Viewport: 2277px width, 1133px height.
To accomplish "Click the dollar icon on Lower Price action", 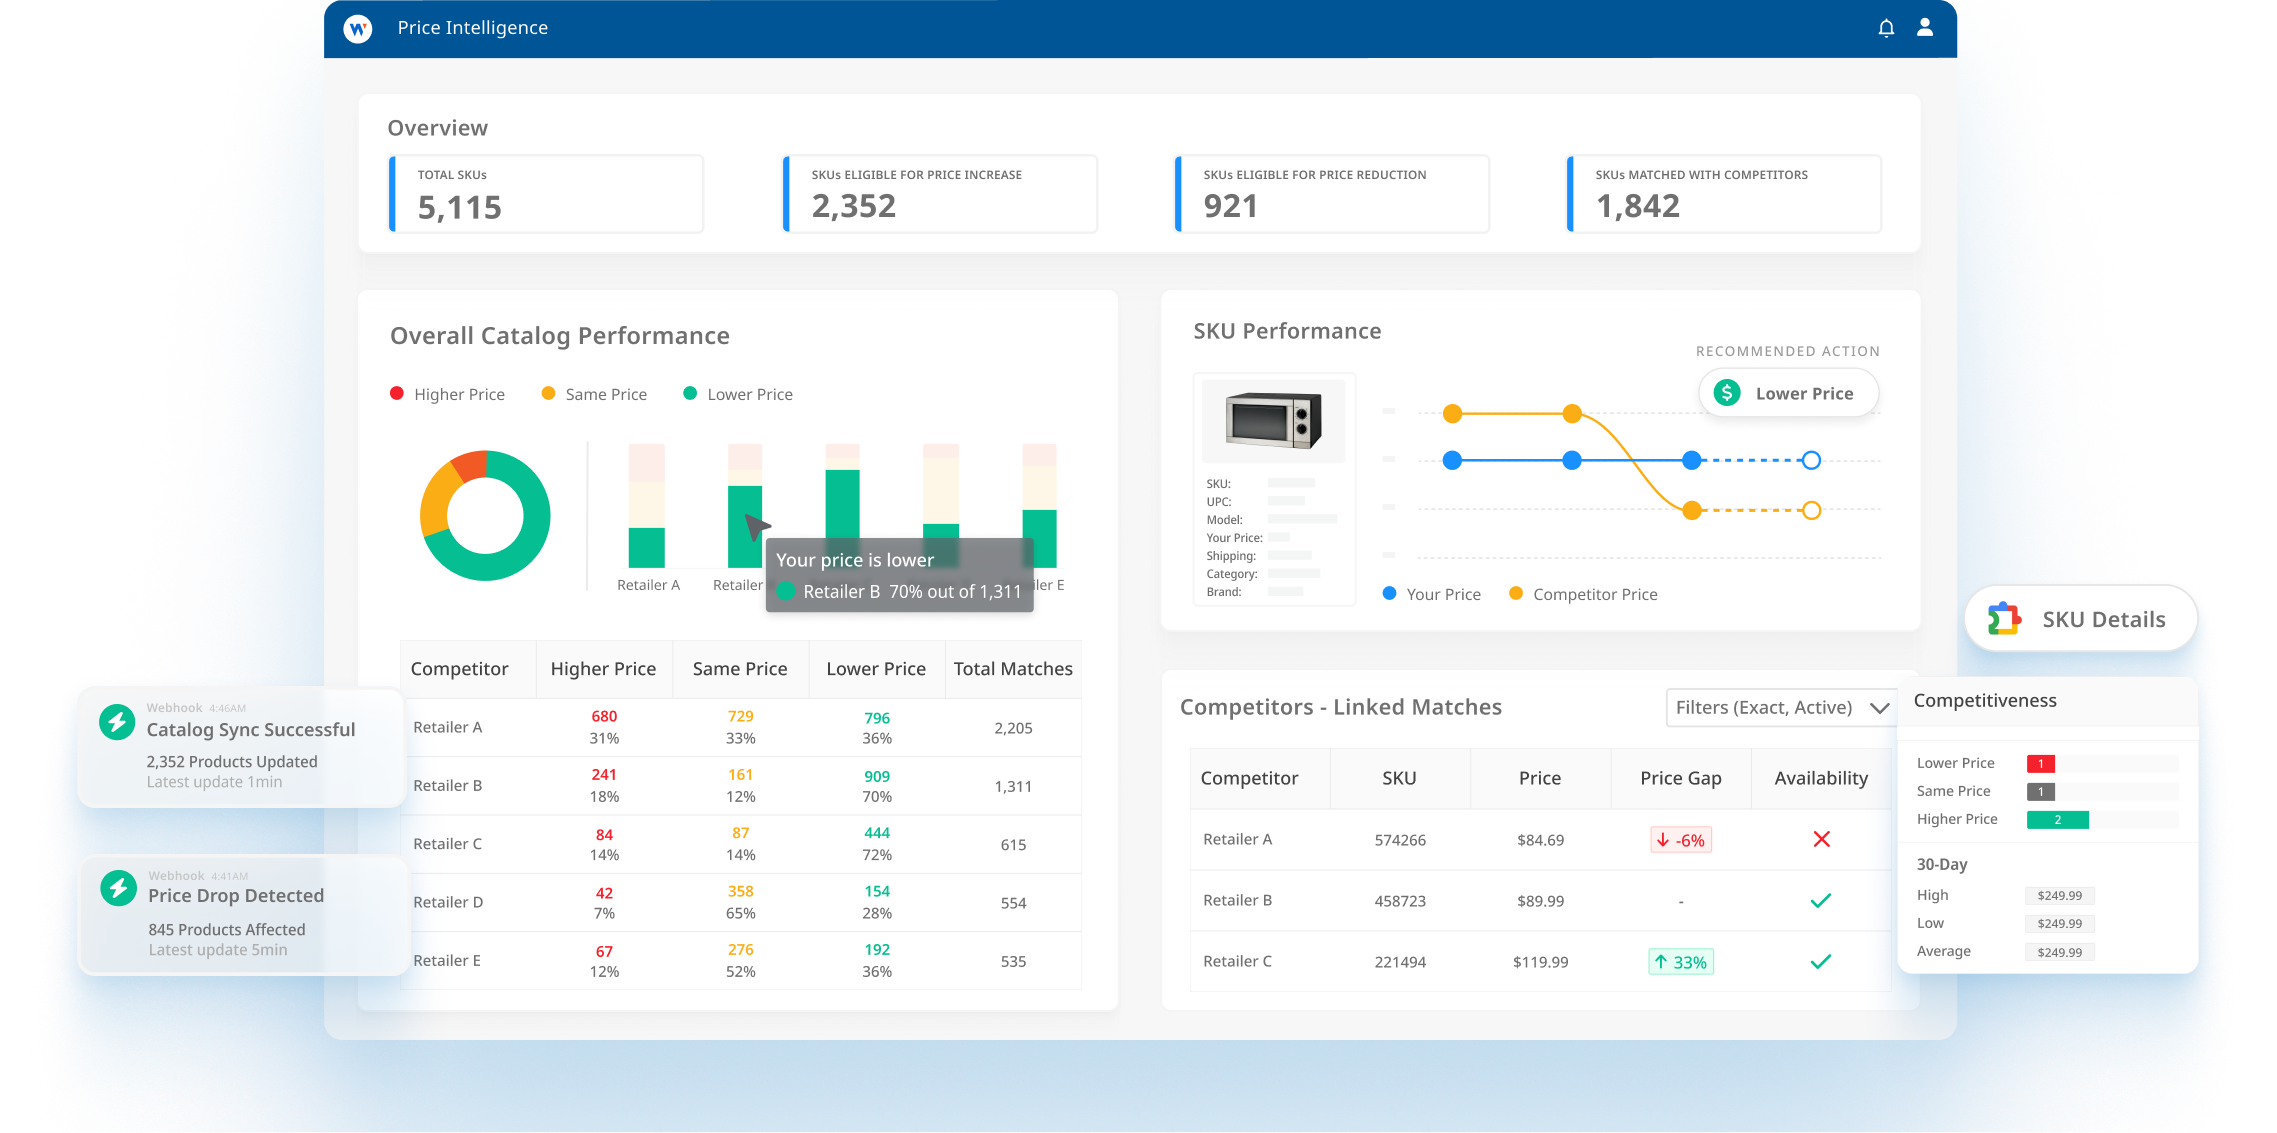I will 1727,392.
